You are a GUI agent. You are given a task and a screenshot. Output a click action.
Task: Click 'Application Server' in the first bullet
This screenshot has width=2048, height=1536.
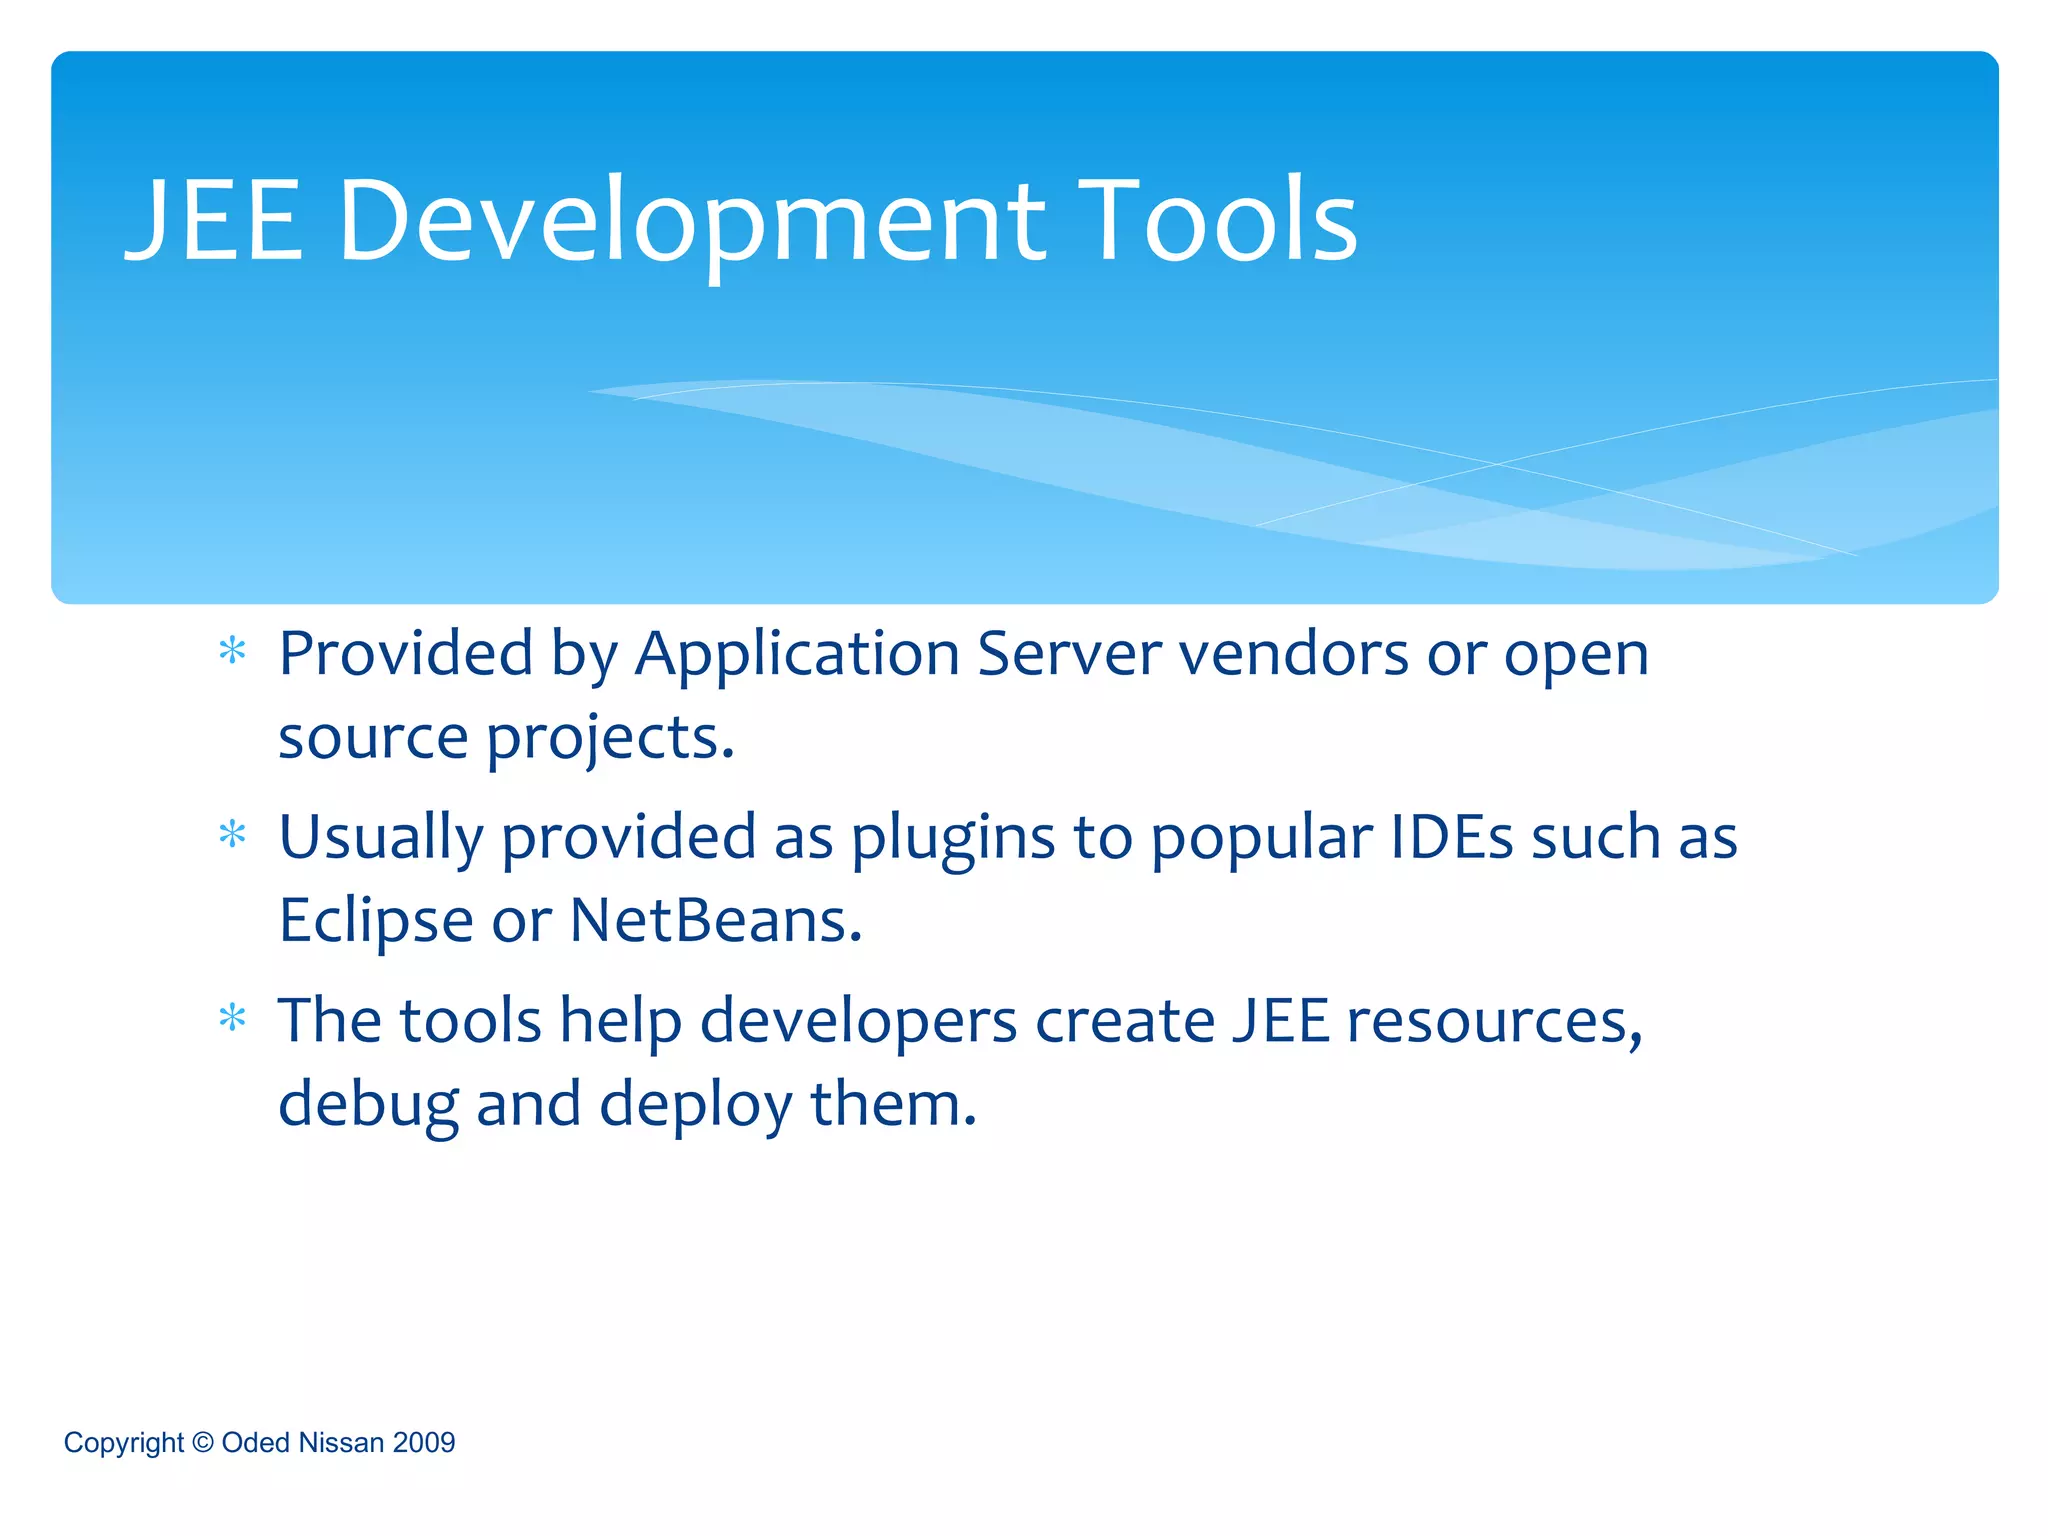click(898, 654)
